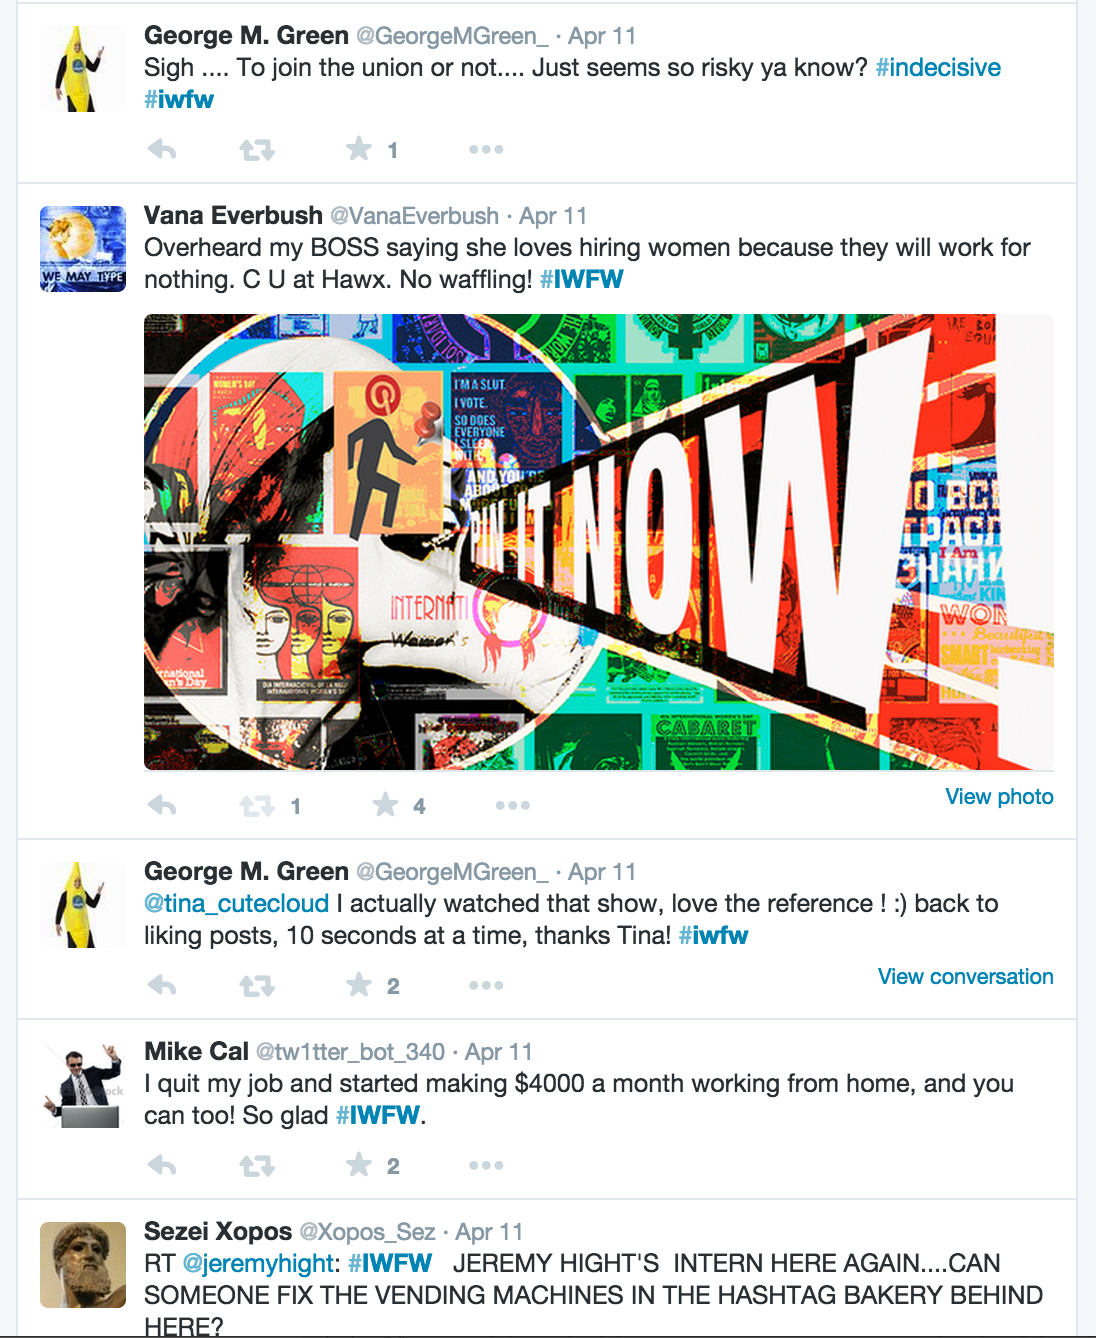The height and width of the screenshot is (1338, 1096).
Task: Favorite George's #indecisive union tweet
Action: coord(359,149)
